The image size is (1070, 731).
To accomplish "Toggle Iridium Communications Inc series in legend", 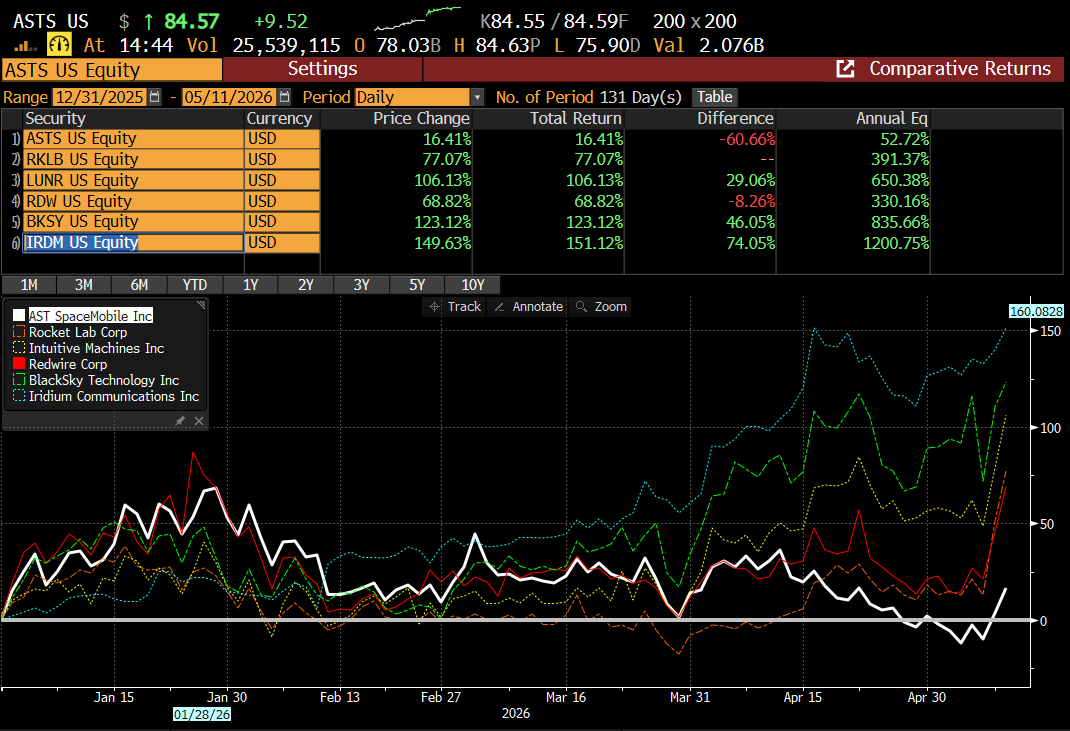I will (106, 396).
